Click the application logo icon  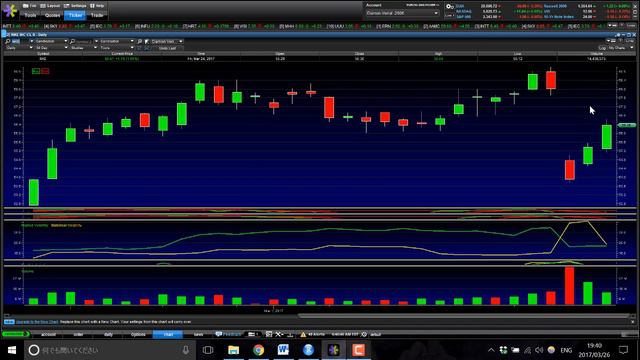(10, 10)
